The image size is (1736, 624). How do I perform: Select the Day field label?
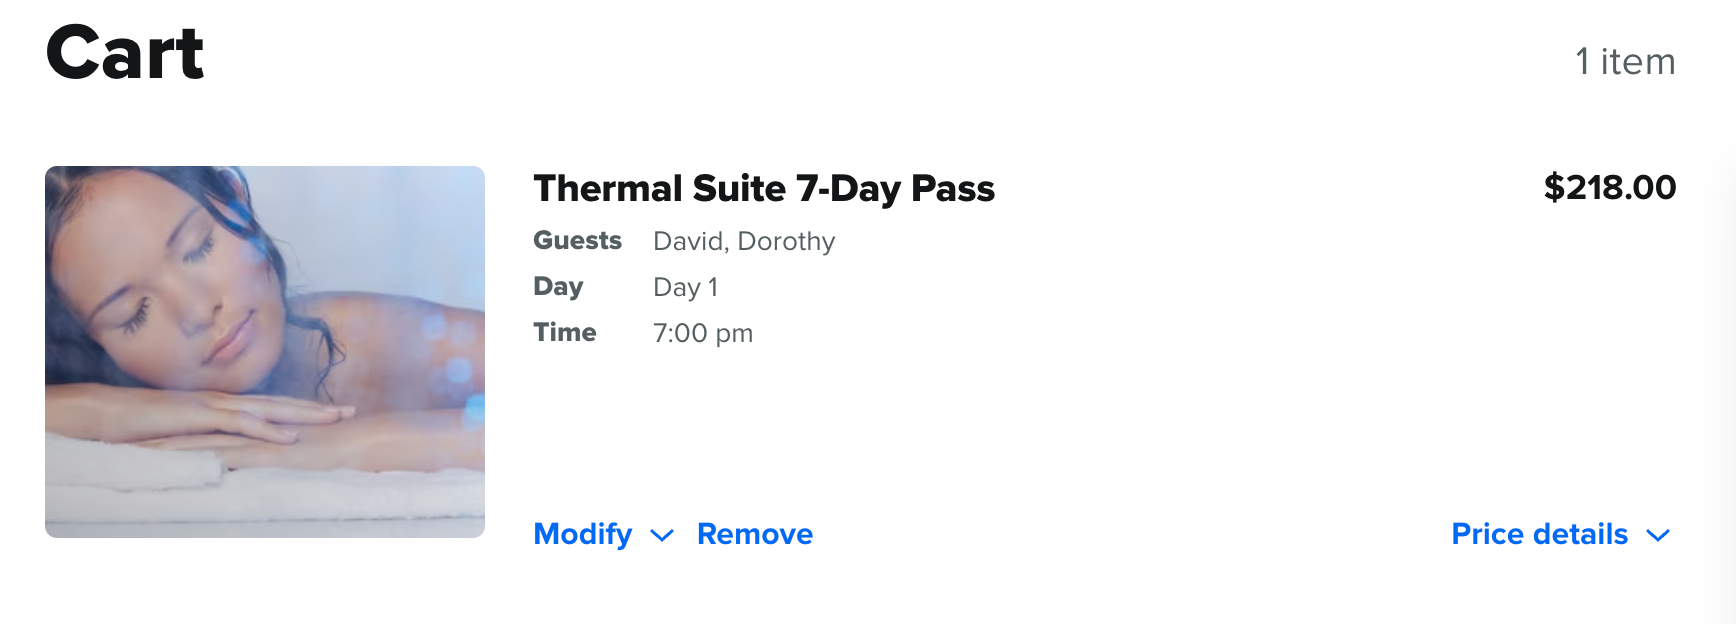click(558, 287)
